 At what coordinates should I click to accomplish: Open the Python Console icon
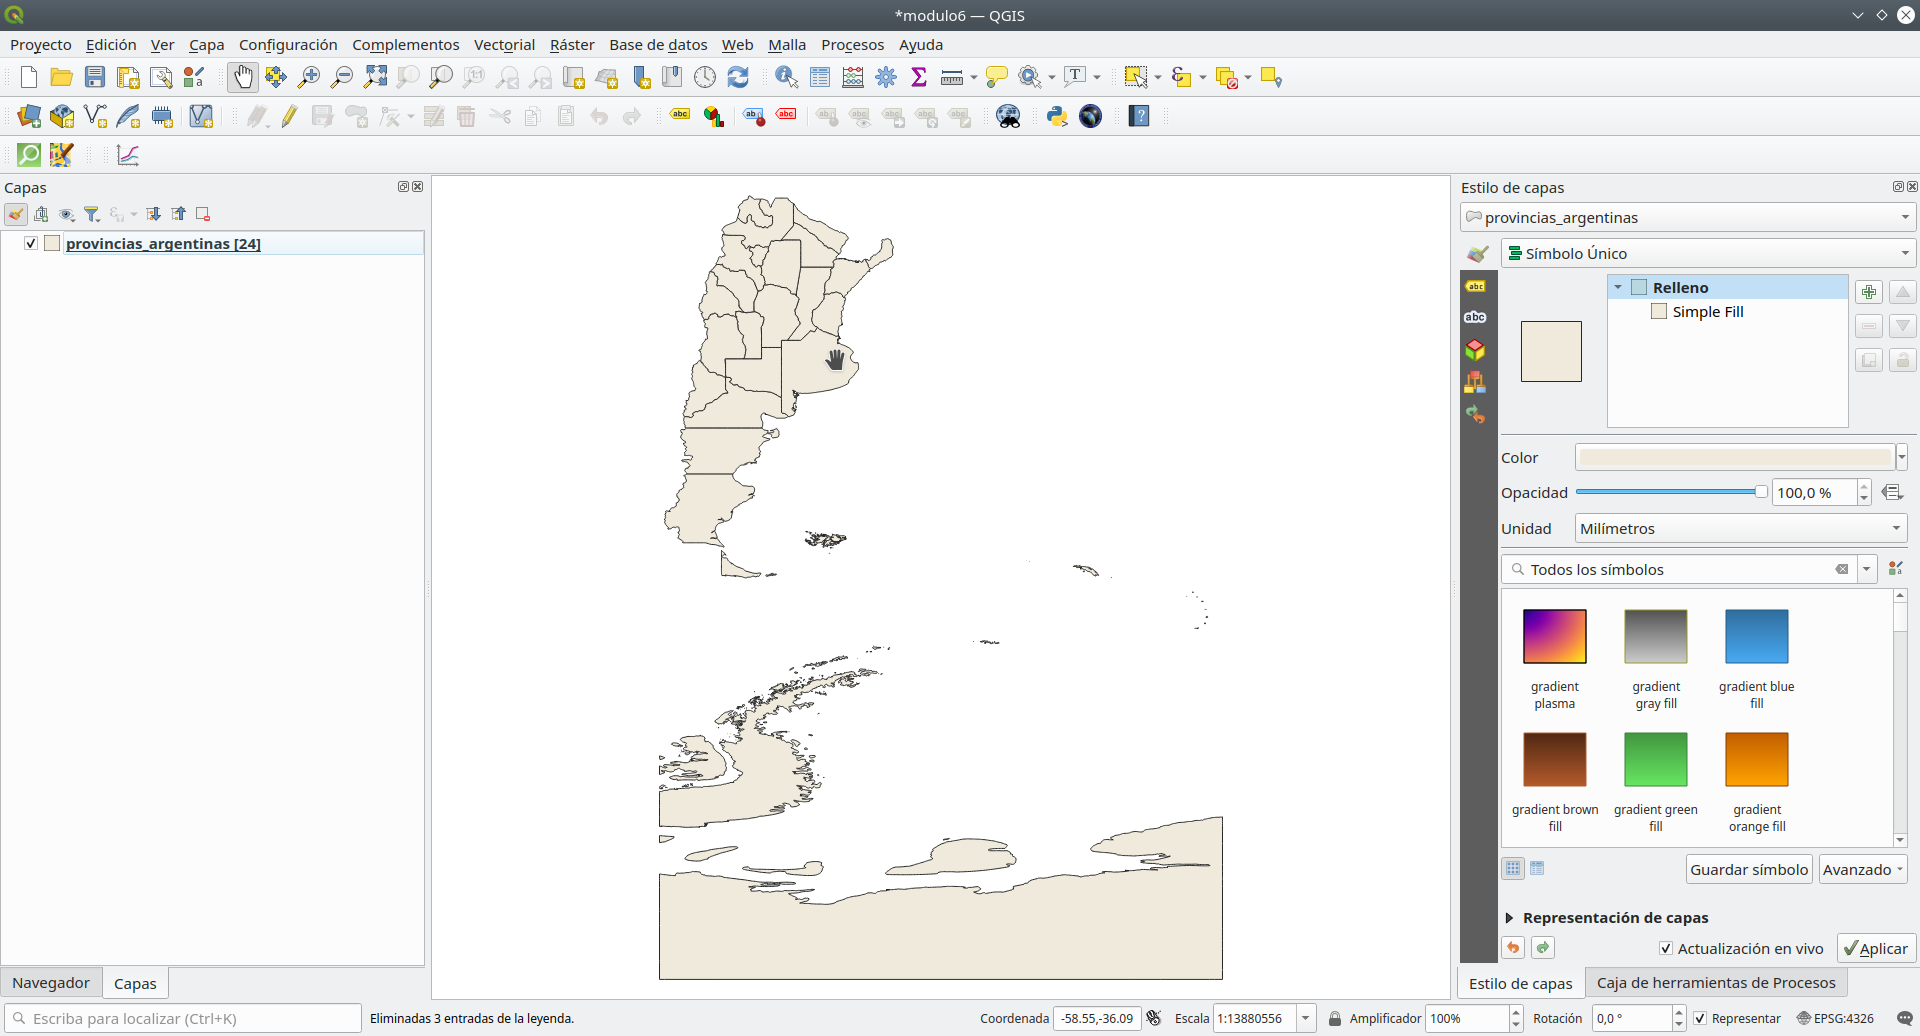pyautogui.click(x=1057, y=116)
